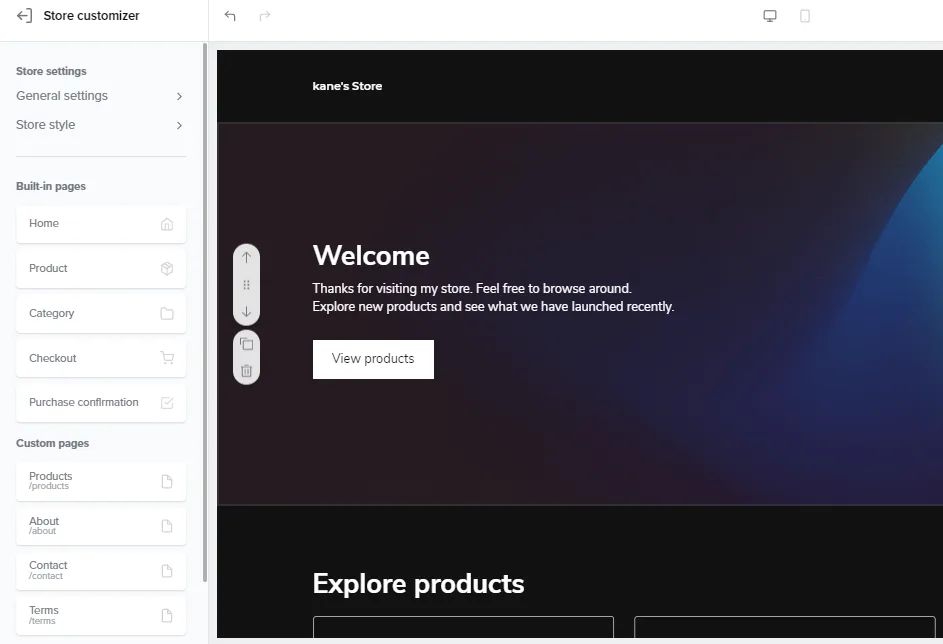Image resolution: width=943 pixels, height=644 pixels.
Task: Open Store style settings
Action: coord(100,125)
